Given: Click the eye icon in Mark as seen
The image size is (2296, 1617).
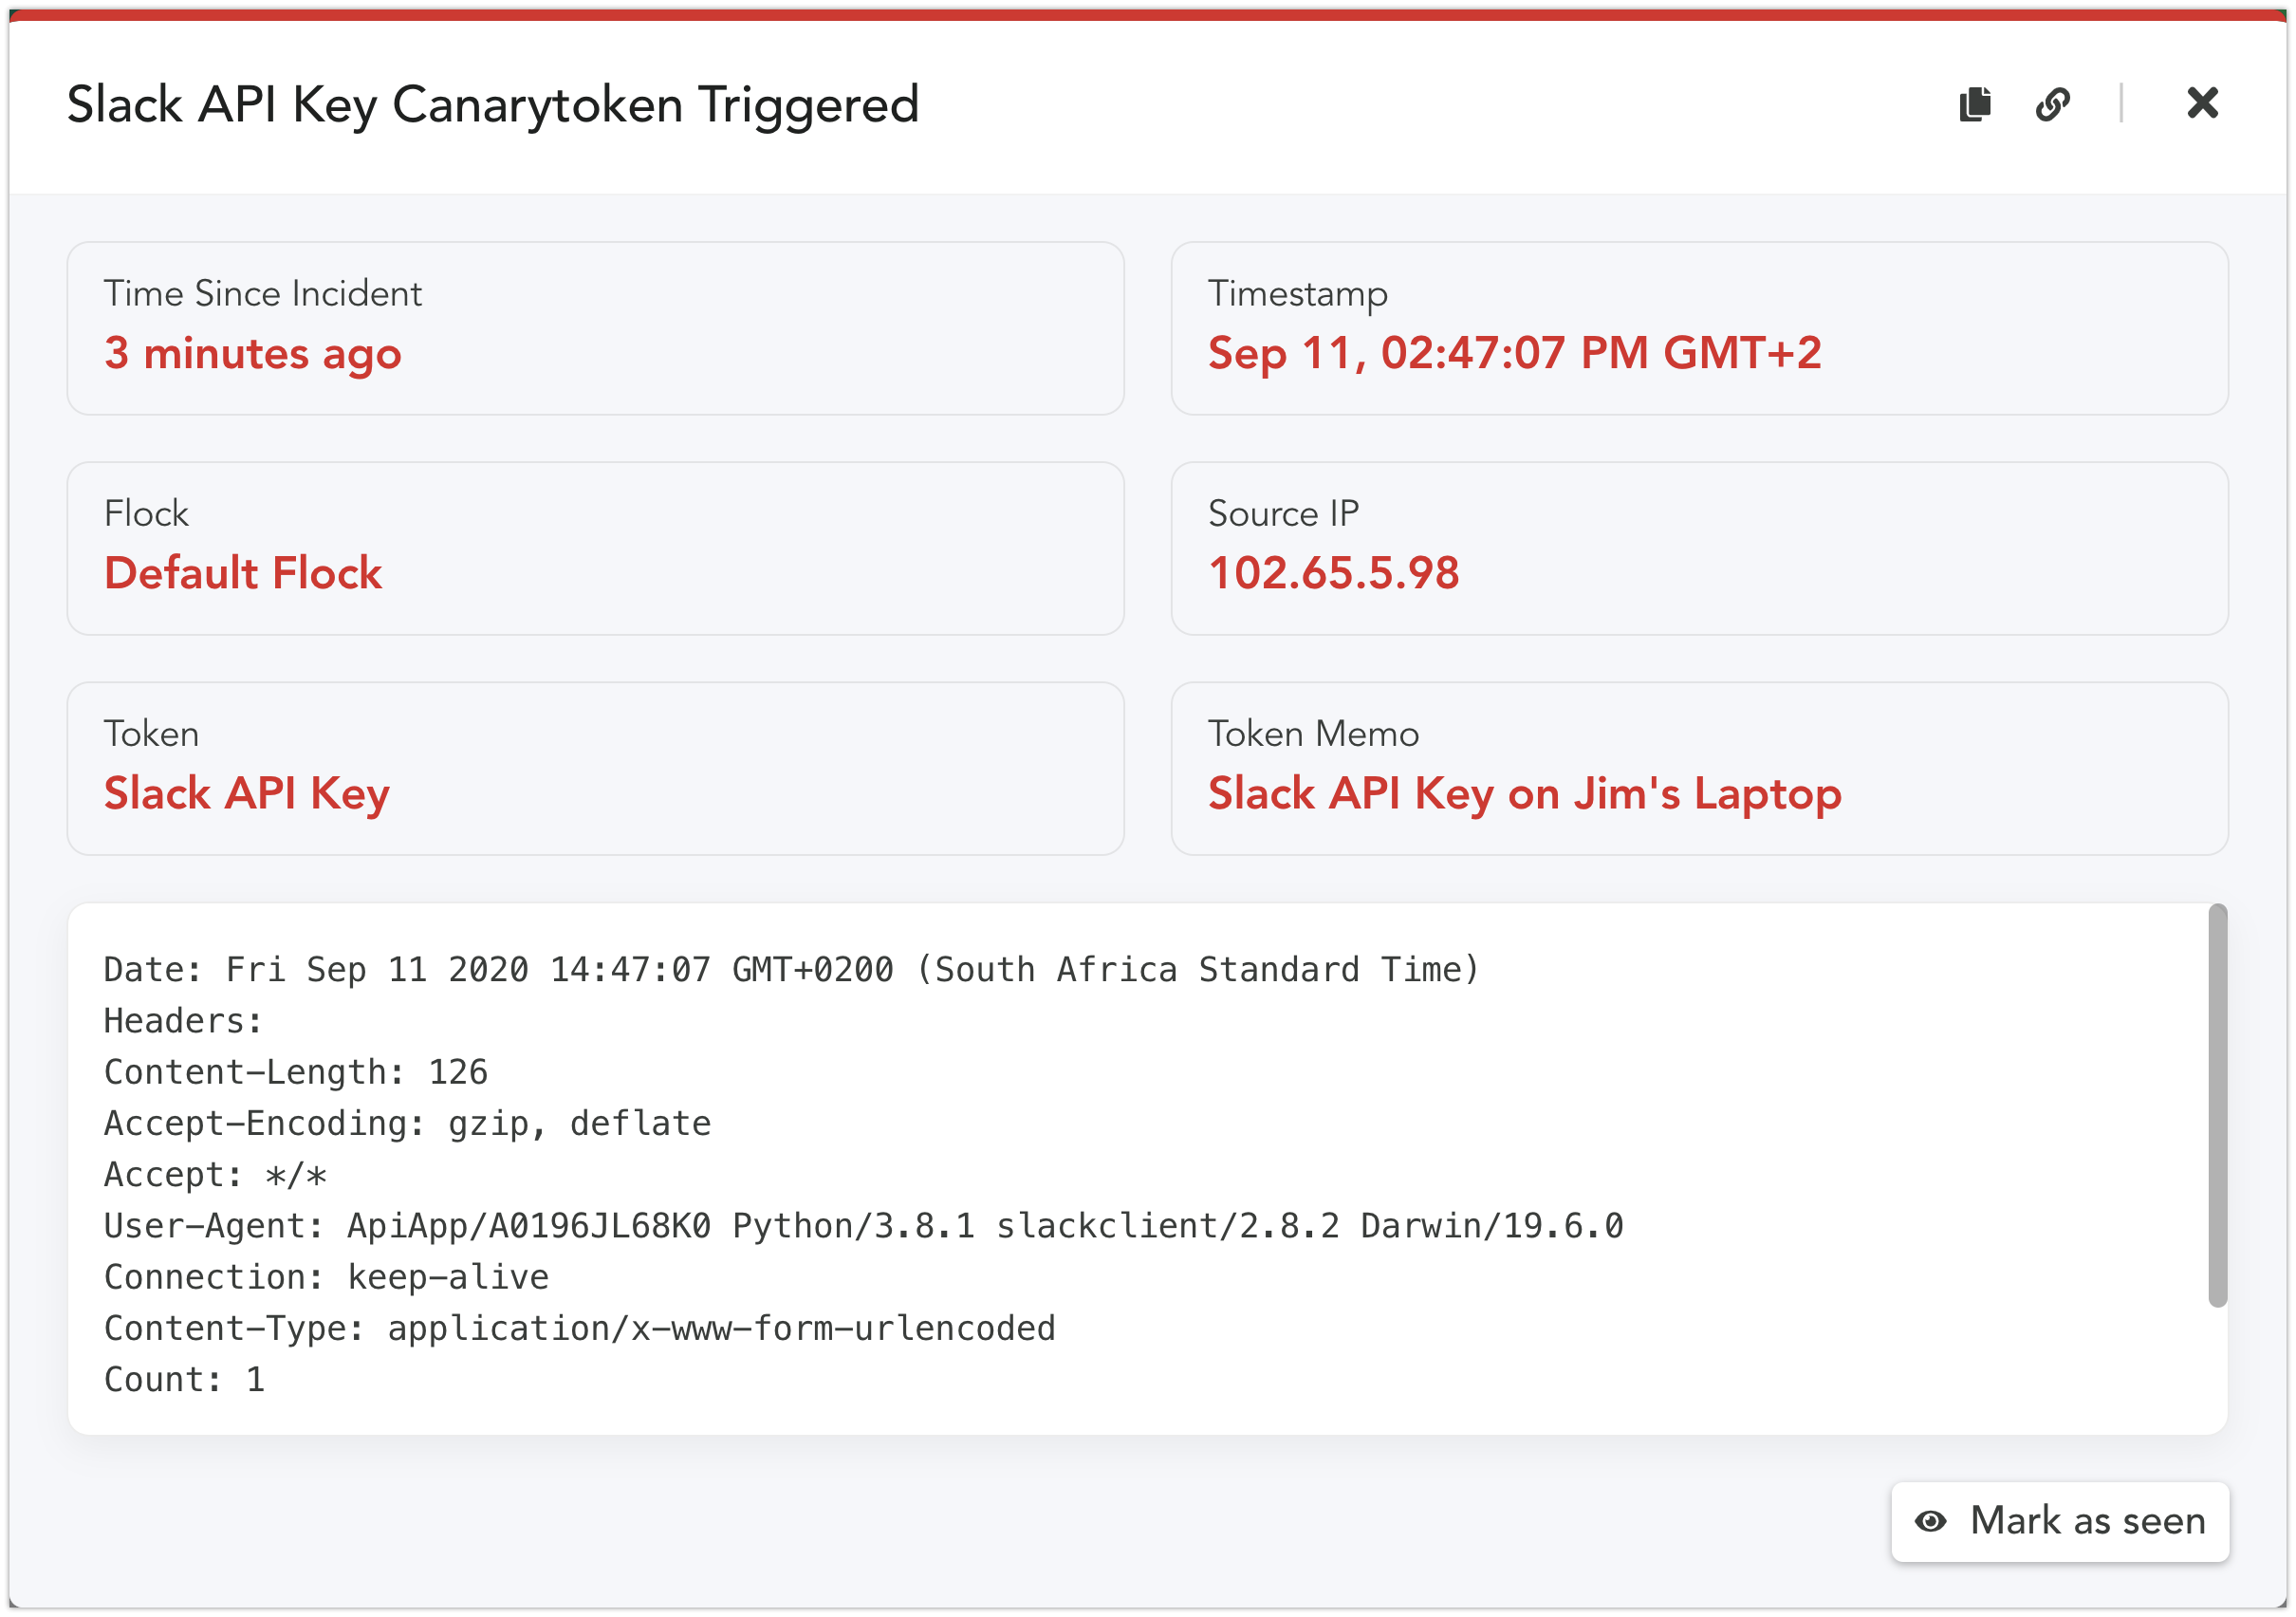Looking at the screenshot, I should 1930,1521.
